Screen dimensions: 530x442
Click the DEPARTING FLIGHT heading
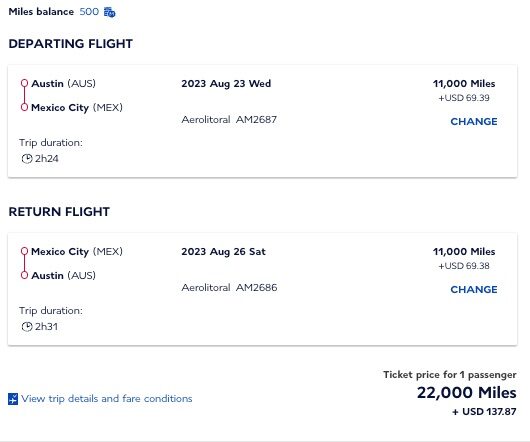coord(71,44)
